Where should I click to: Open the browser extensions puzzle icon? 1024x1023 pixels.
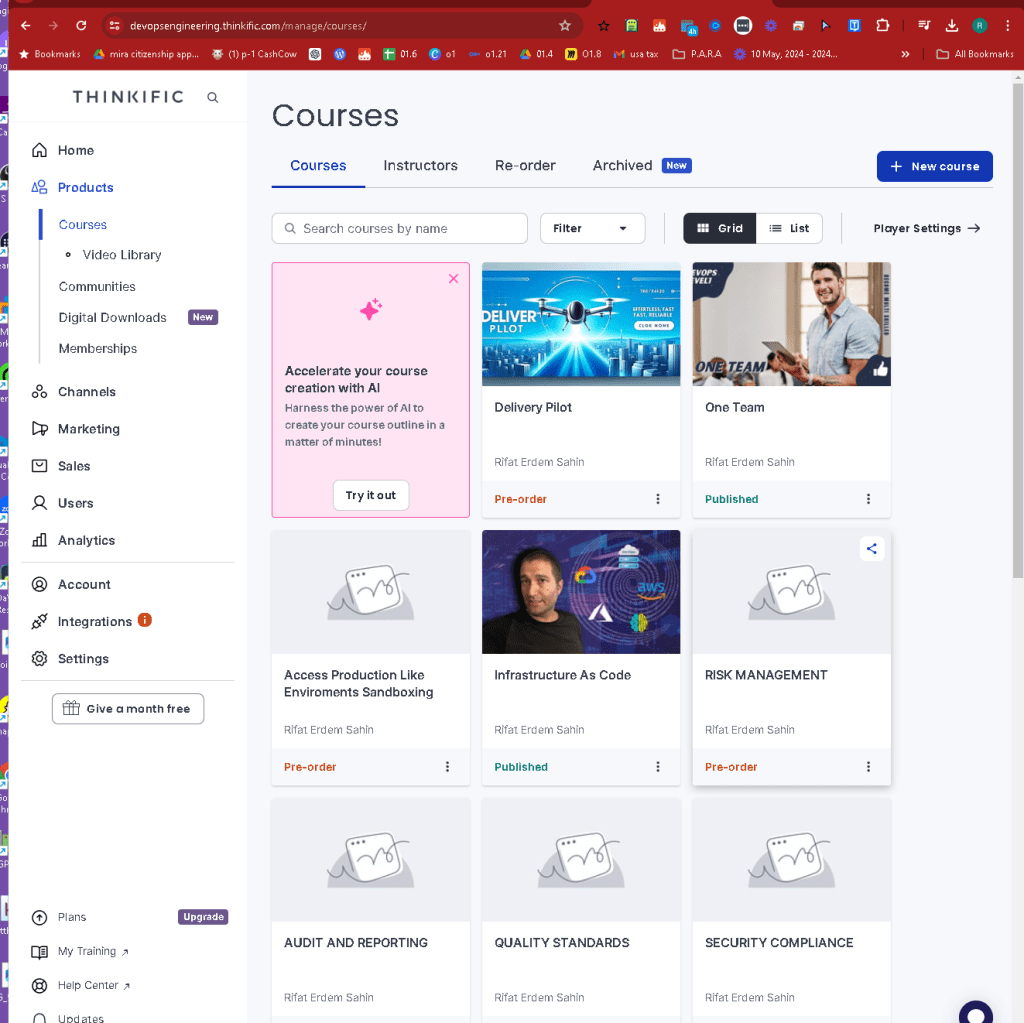(x=883, y=25)
